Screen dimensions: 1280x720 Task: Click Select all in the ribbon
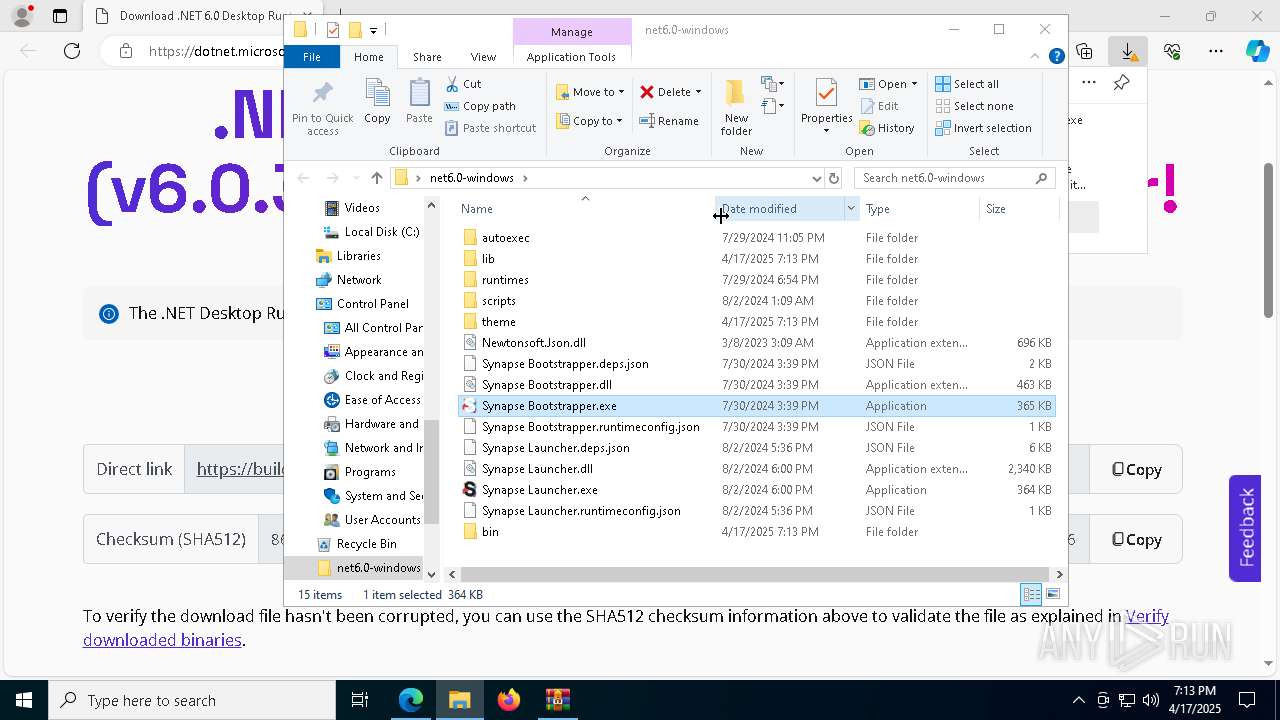tap(967, 84)
